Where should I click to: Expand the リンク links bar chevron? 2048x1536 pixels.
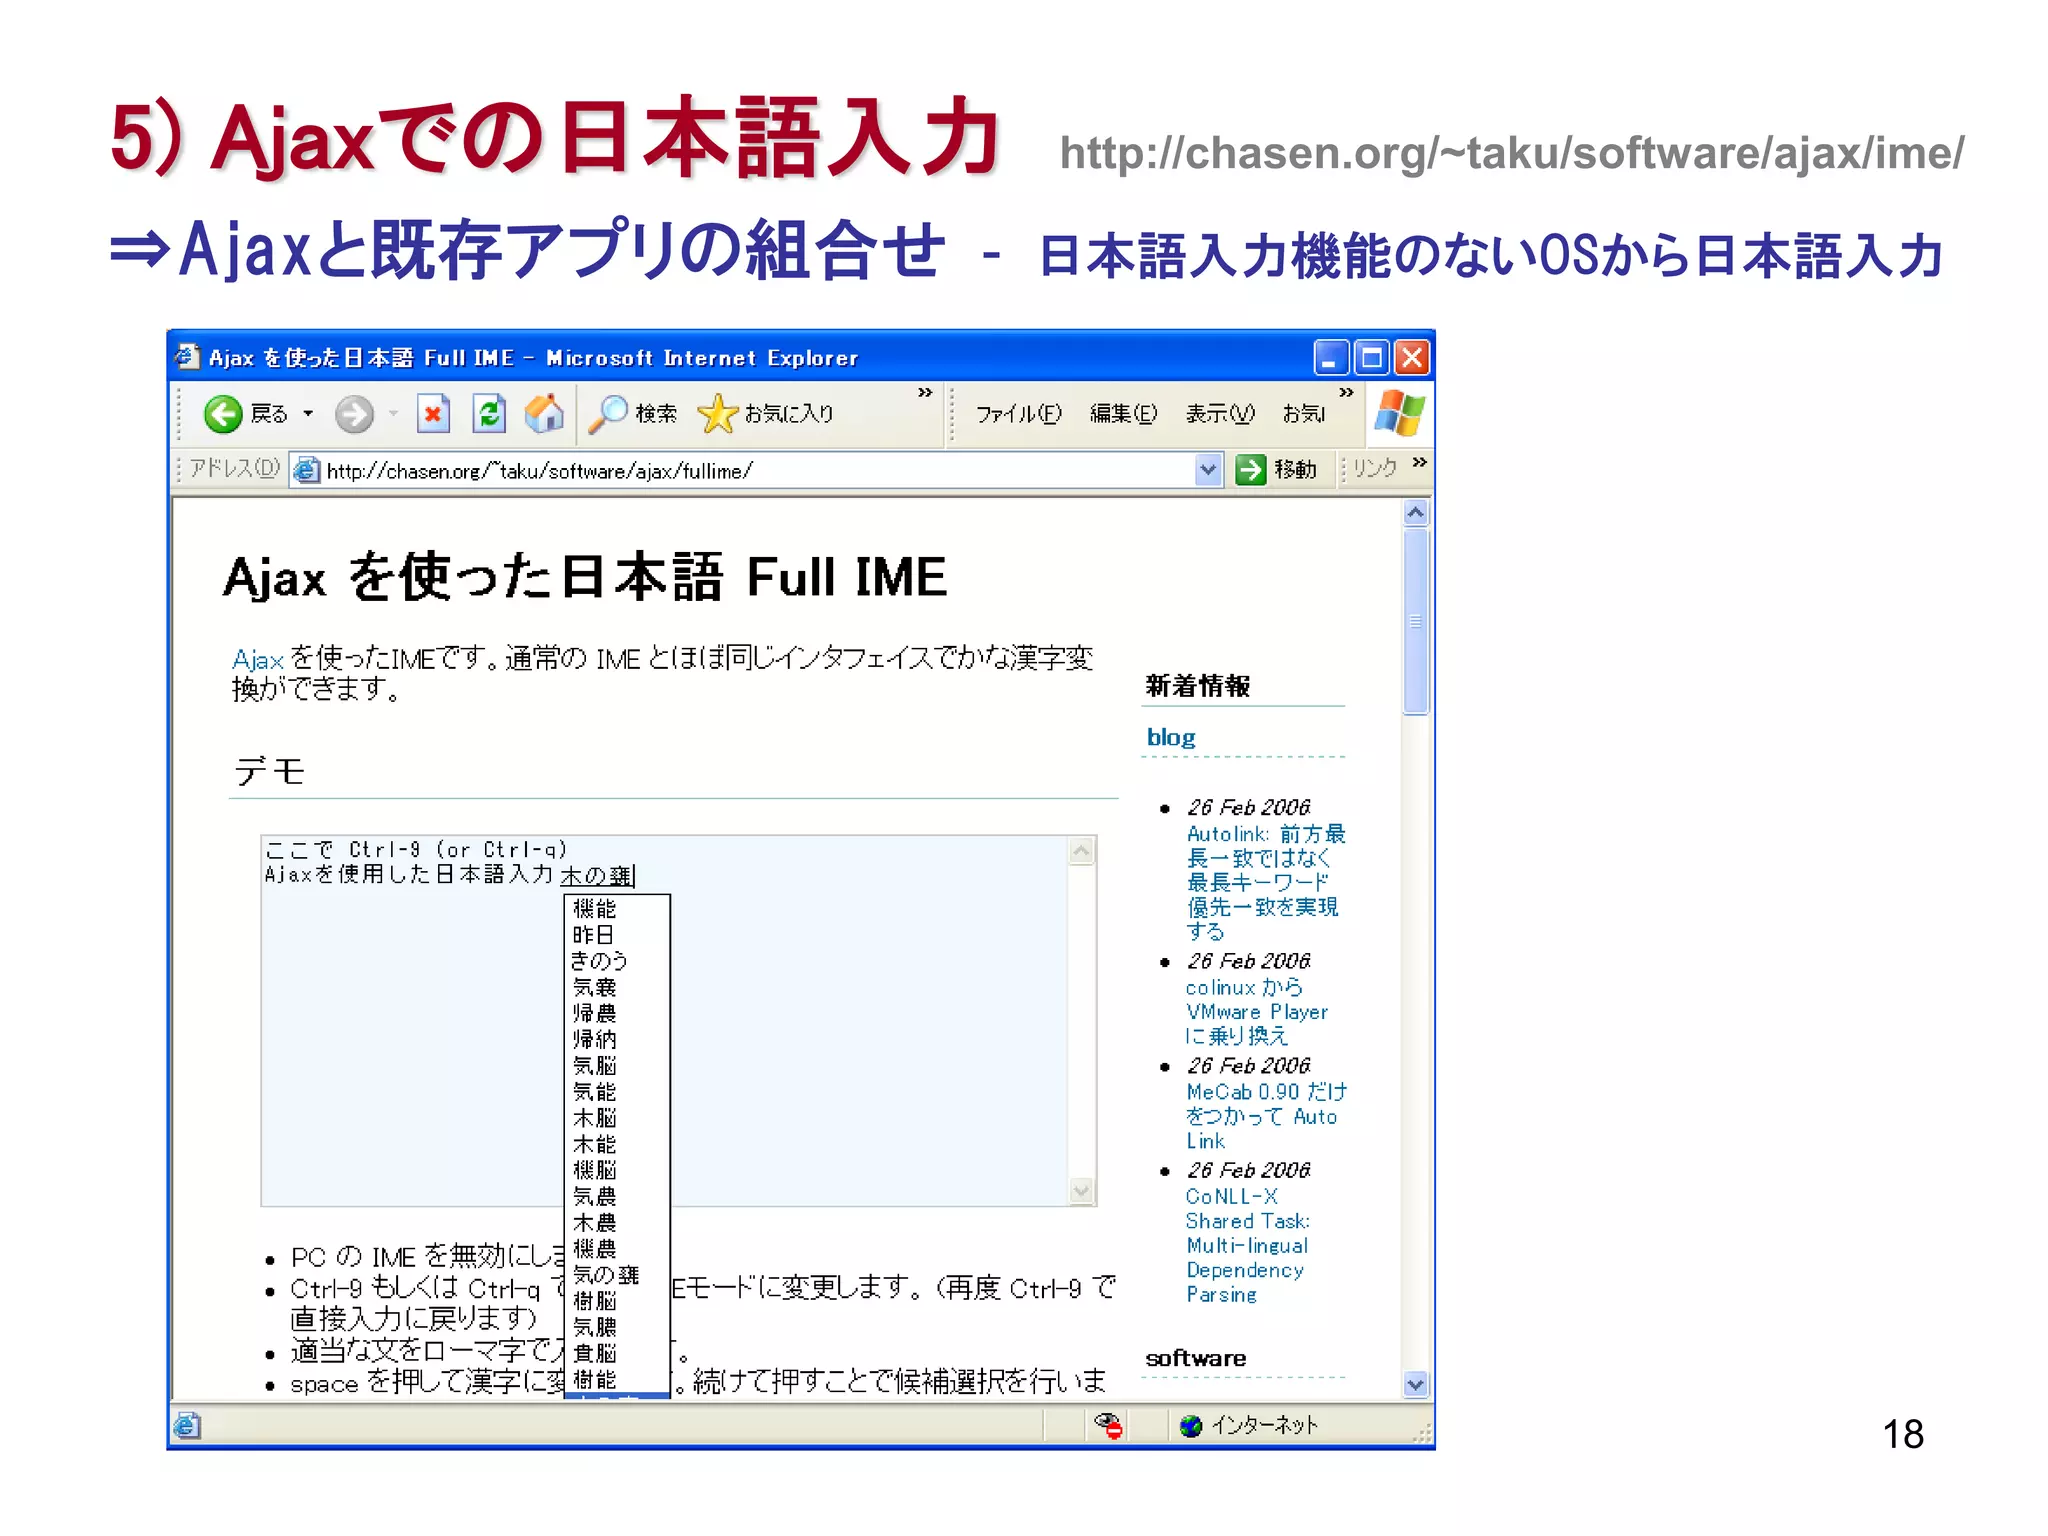click(x=1420, y=462)
